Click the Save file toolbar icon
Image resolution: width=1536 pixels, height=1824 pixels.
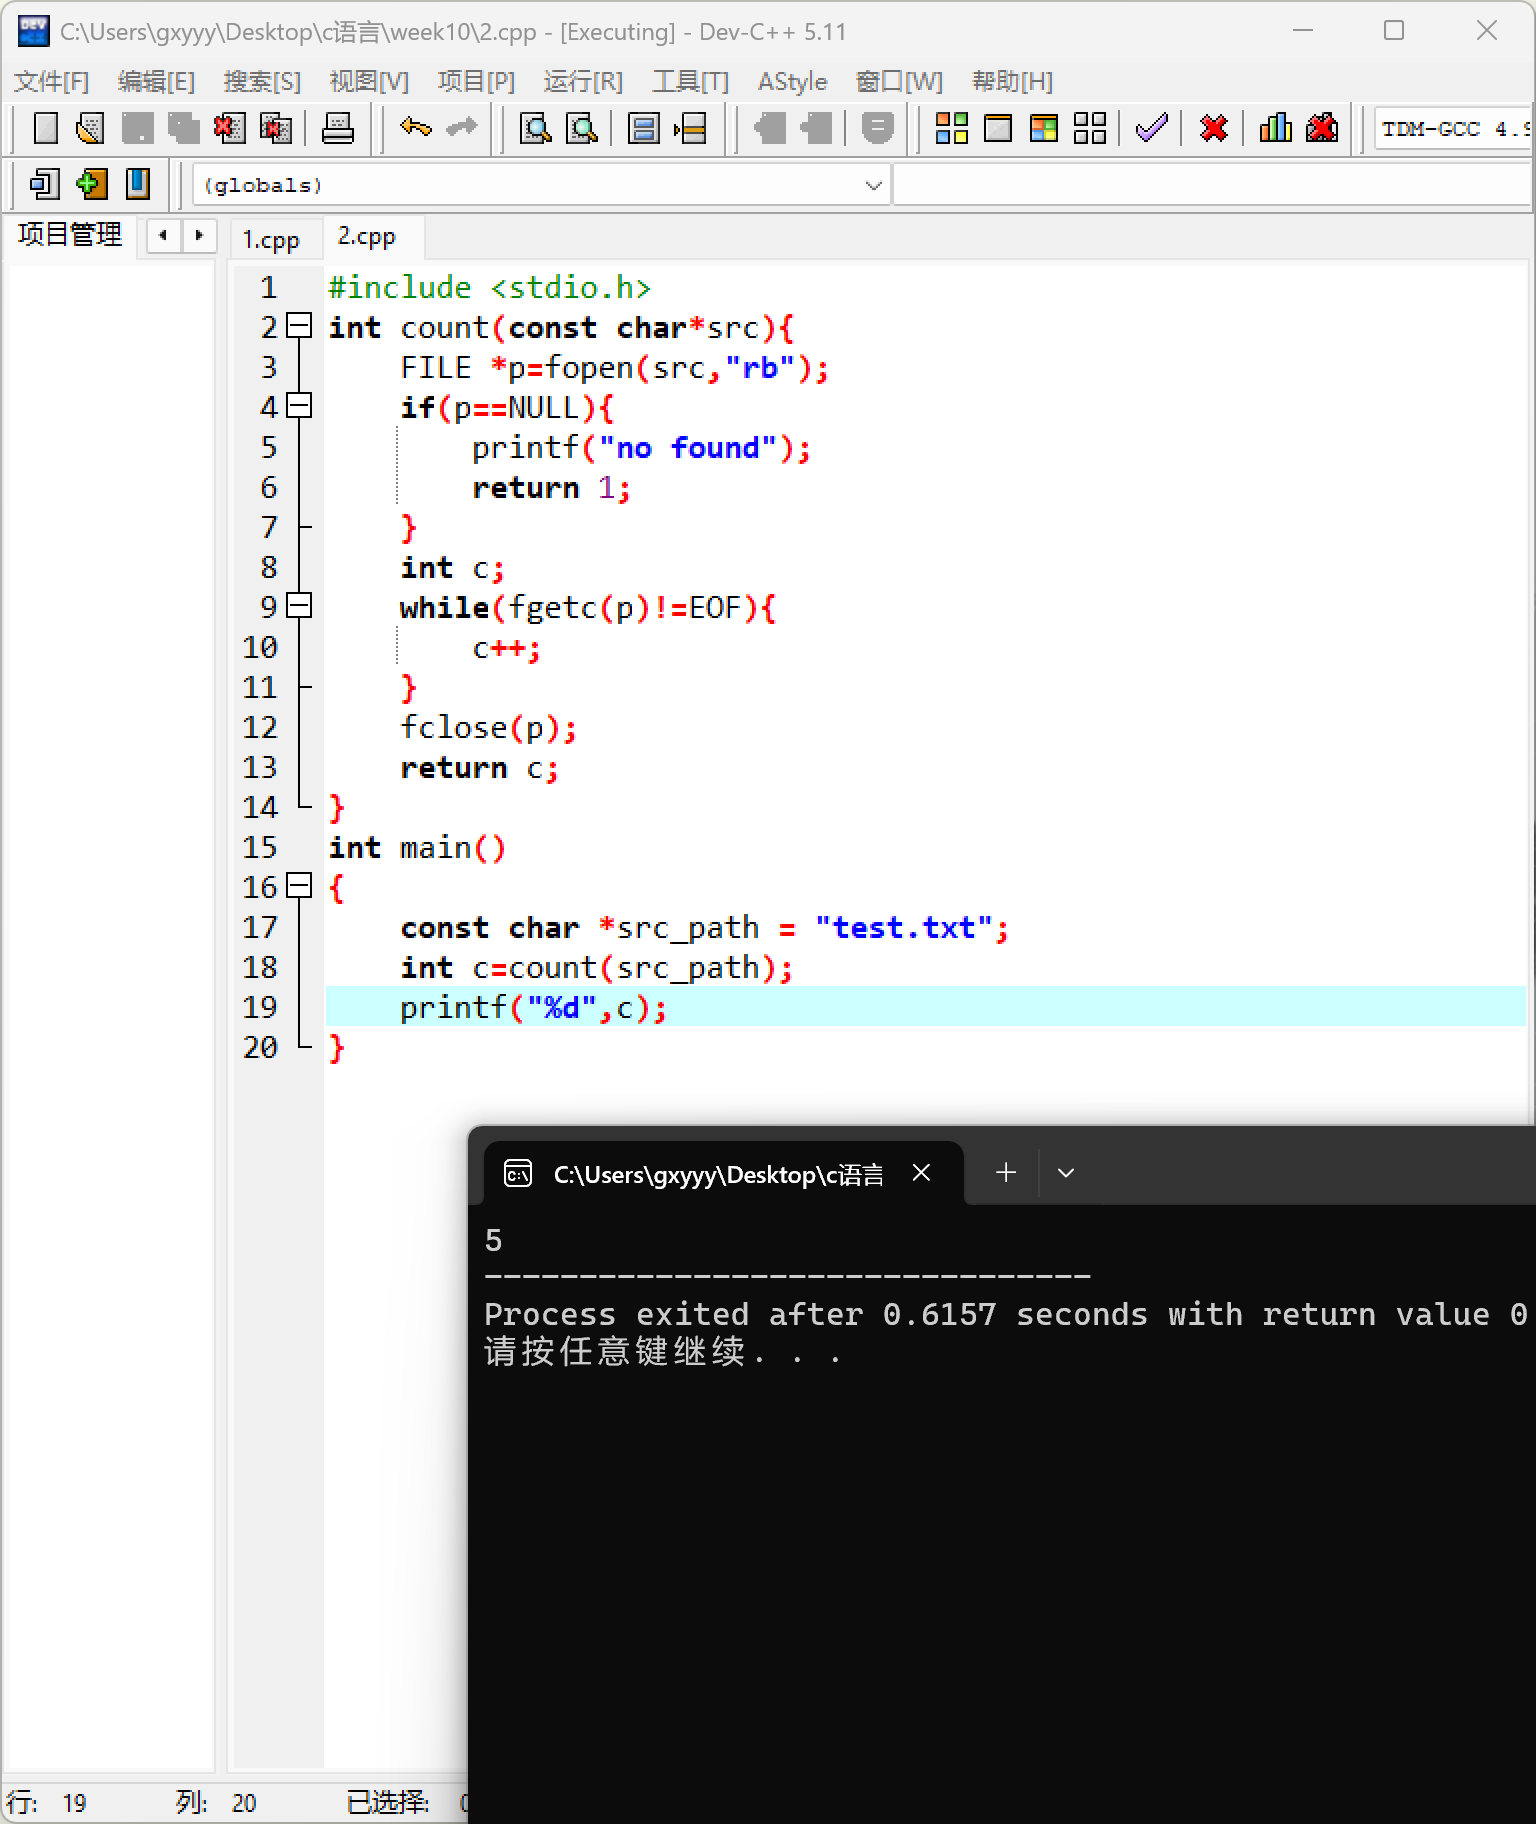coord(137,128)
